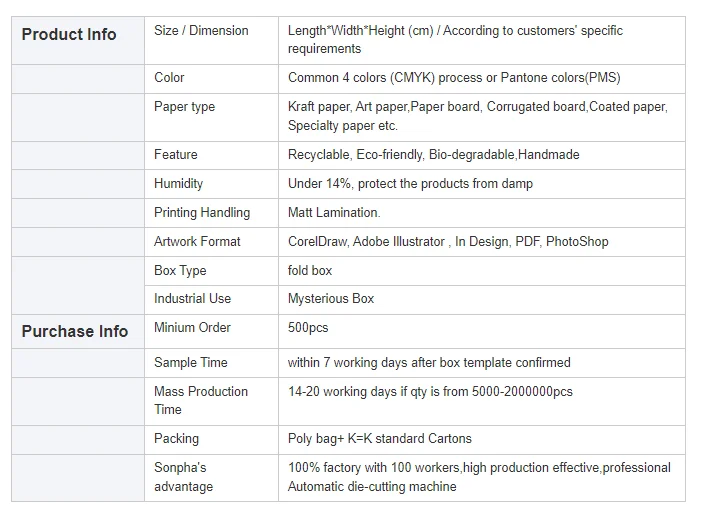Select the Artwork Format label

coord(197,242)
